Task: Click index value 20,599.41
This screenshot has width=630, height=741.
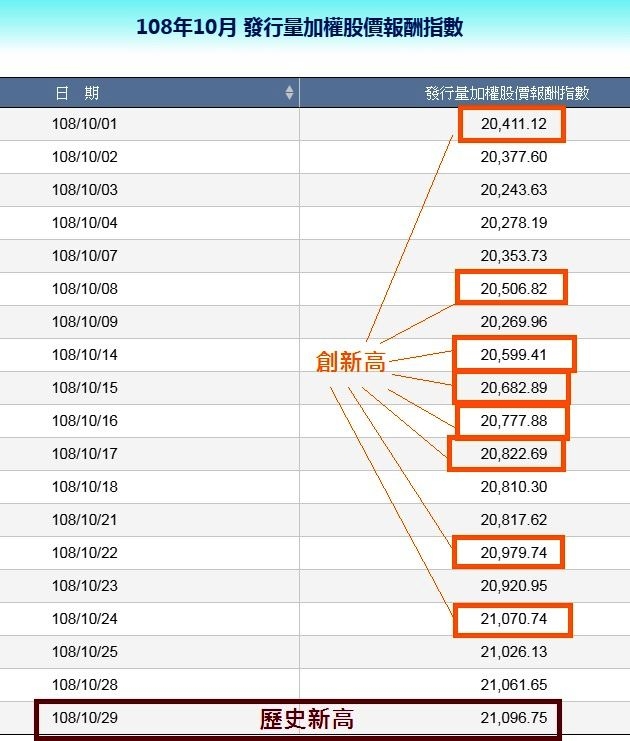Action: (x=514, y=355)
